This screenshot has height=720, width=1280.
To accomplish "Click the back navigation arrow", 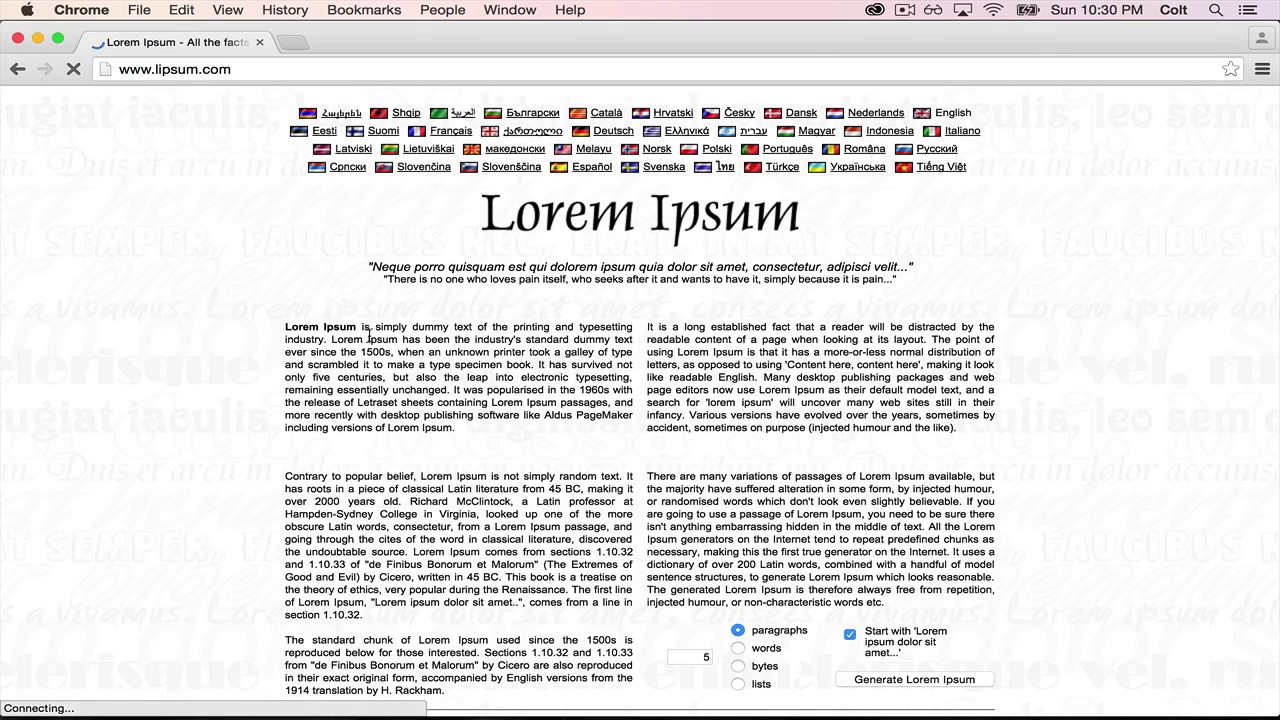I will 18,69.
